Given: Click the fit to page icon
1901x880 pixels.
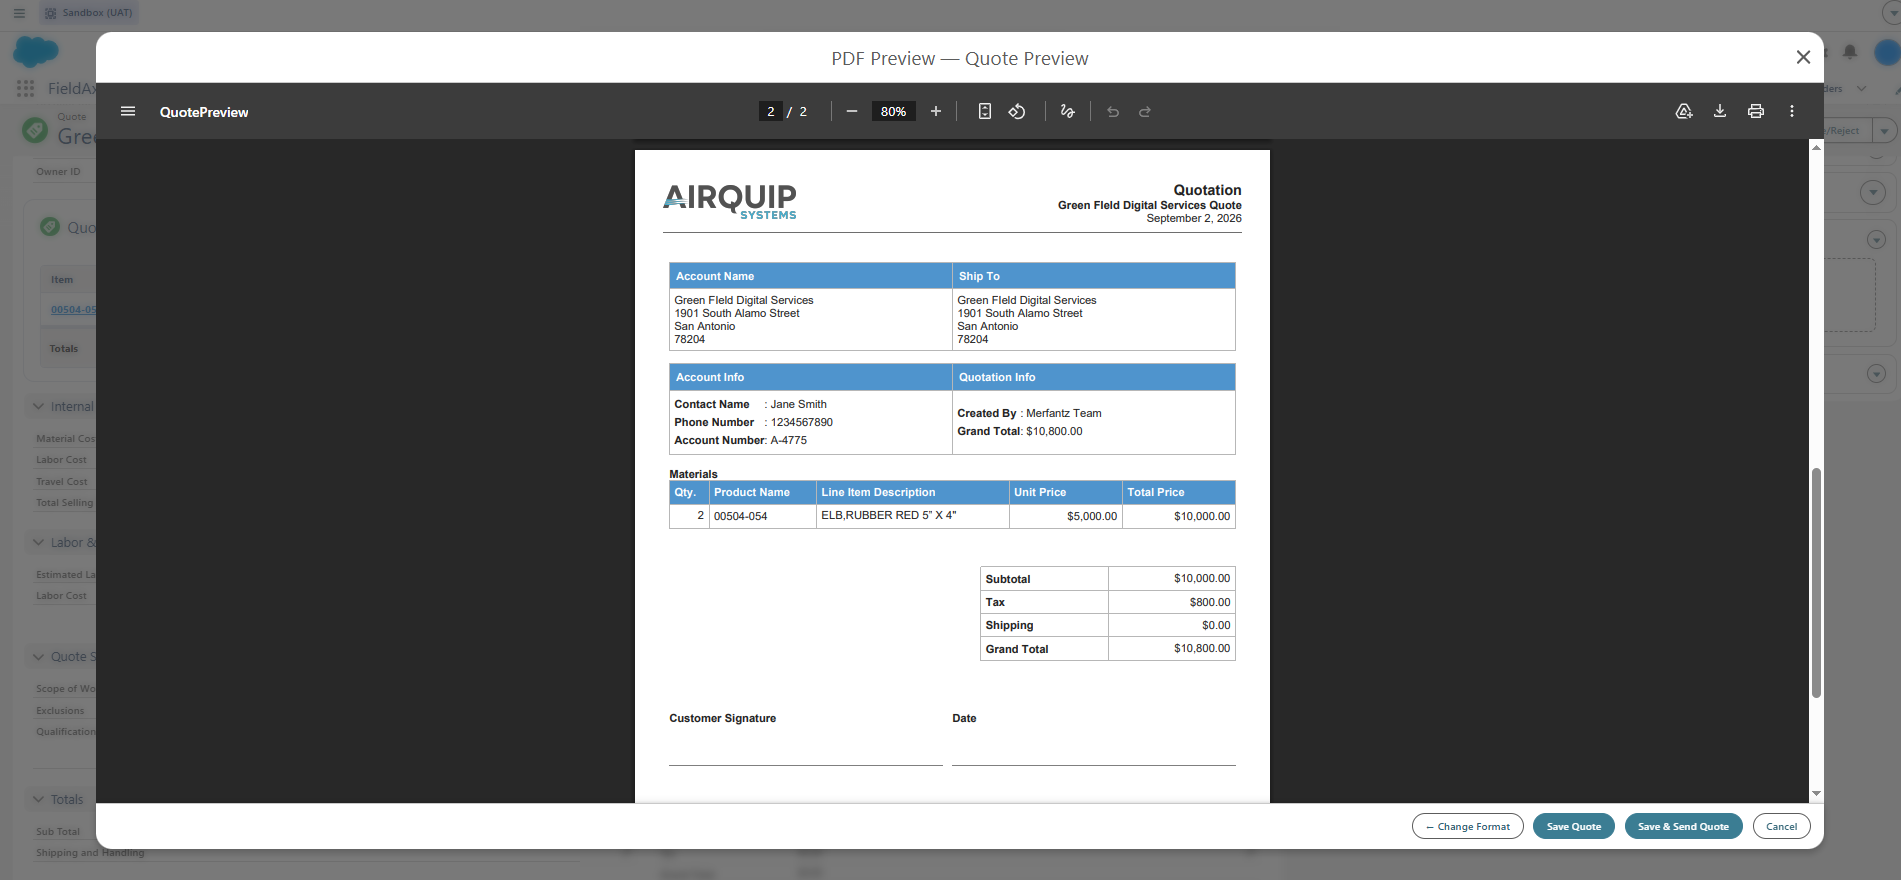Looking at the screenshot, I should pos(985,111).
